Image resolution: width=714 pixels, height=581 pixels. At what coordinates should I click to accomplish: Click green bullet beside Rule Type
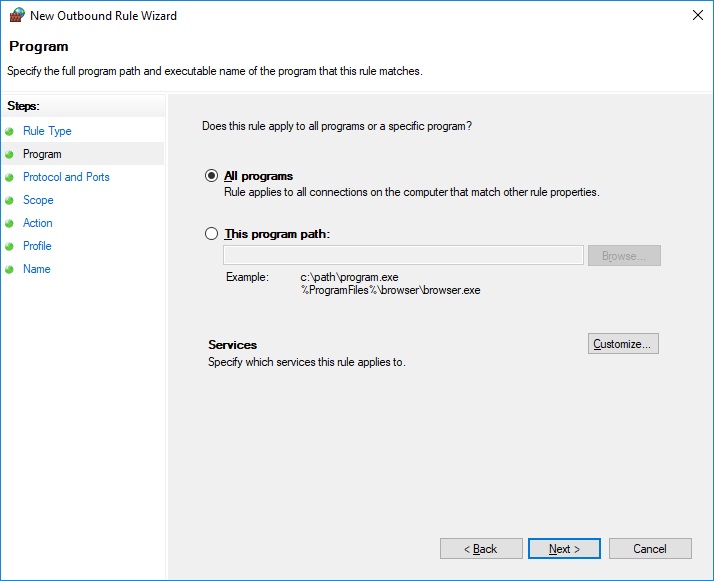[9, 132]
